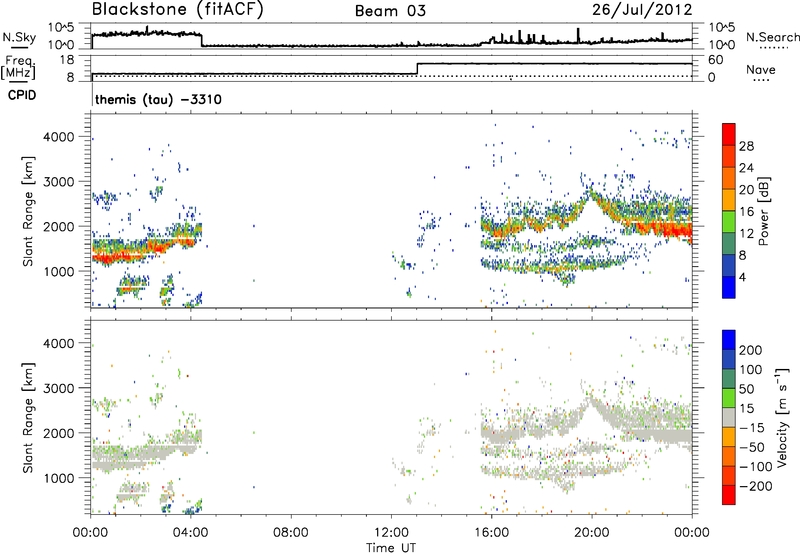Click the "N.Search" legend label
Image resolution: width=800 pixels, height=554 pixels.
click(x=772, y=37)
